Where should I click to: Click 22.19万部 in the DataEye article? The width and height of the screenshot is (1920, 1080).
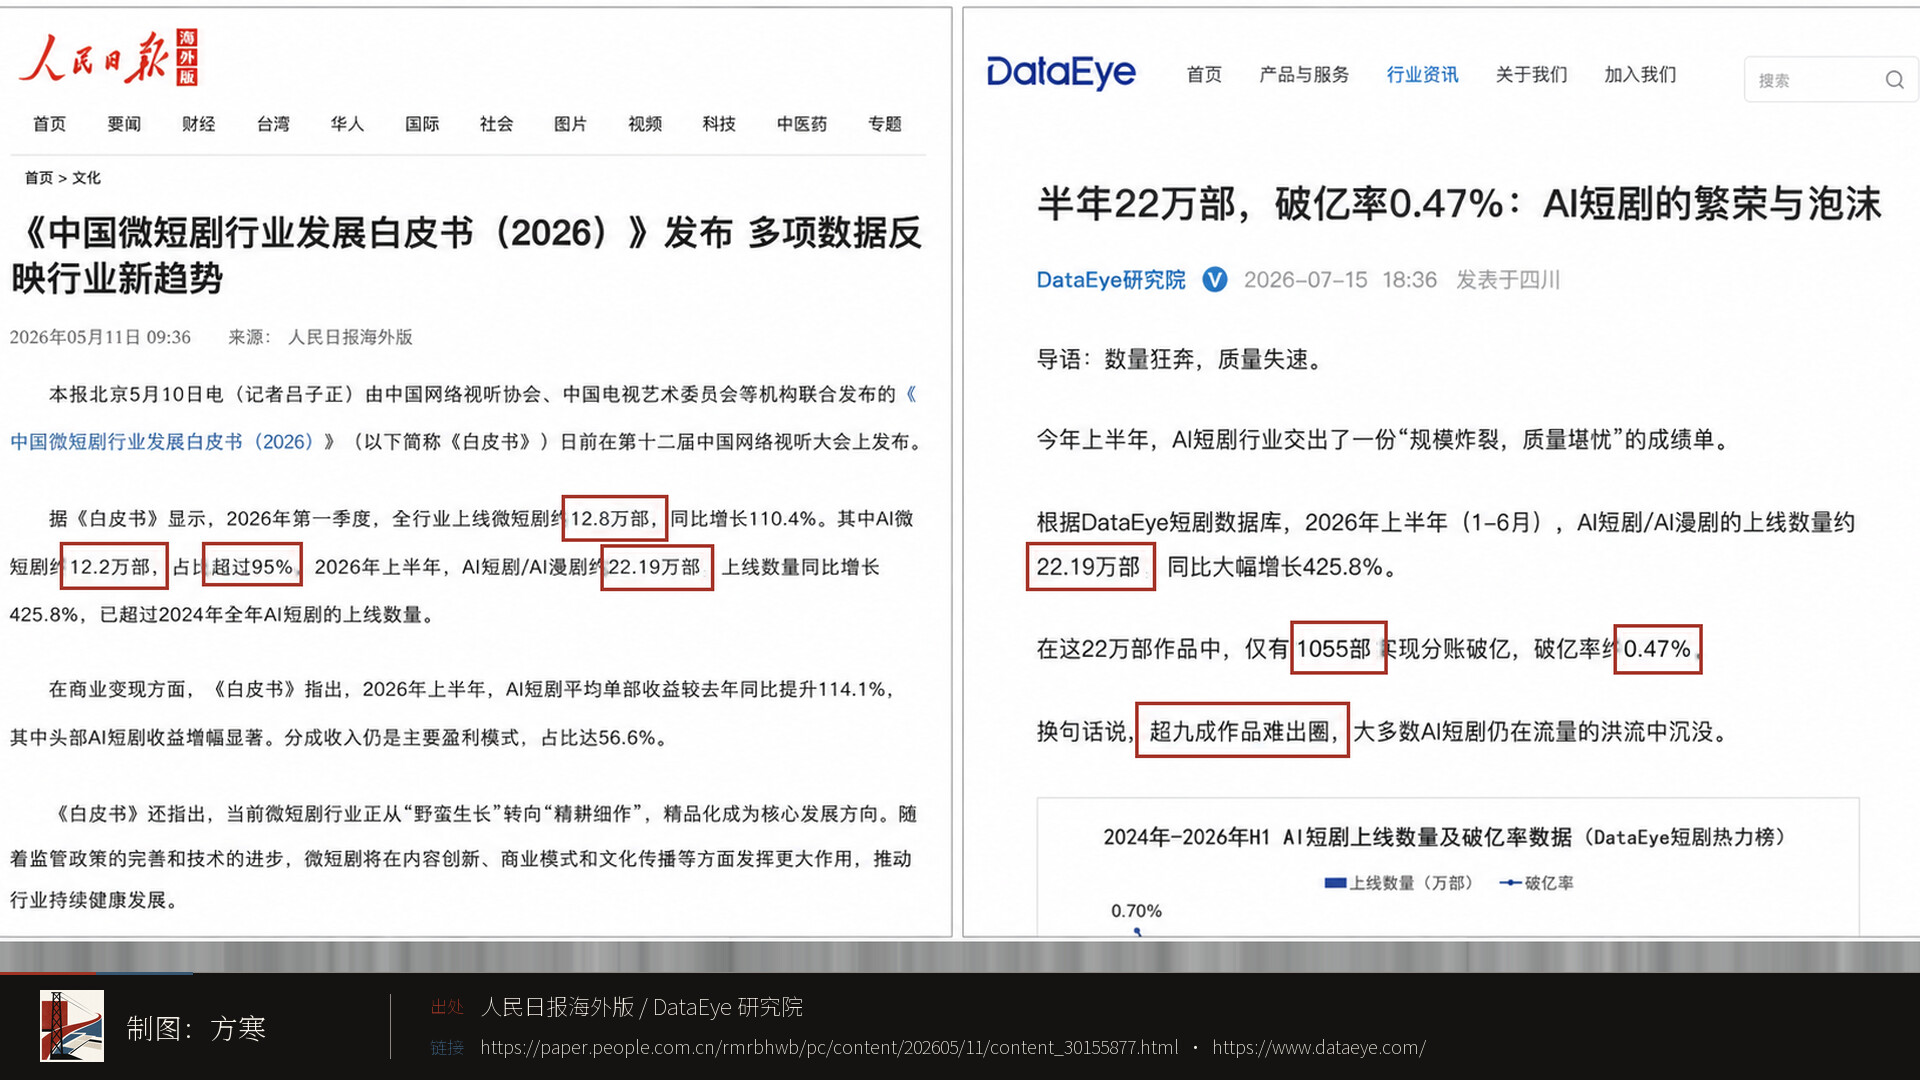click(x=1090, y=567)
